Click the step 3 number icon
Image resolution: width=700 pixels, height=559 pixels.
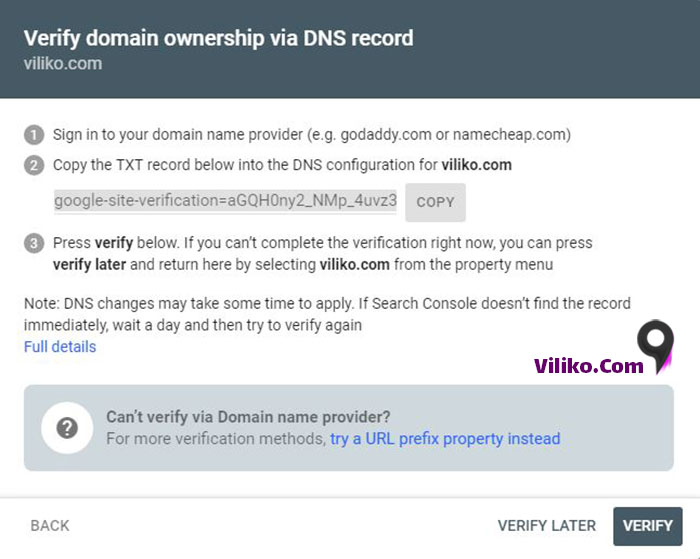pos(35,243)
